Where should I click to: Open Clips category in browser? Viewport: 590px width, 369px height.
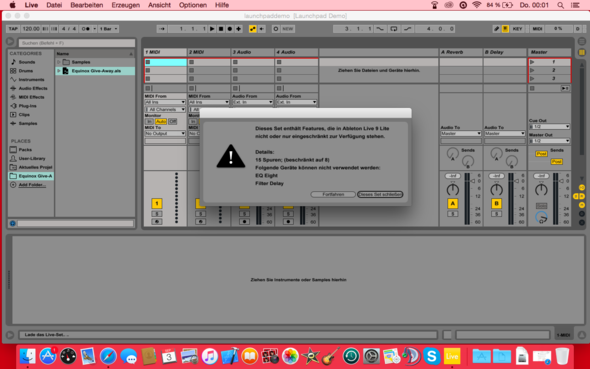(24, 115)
